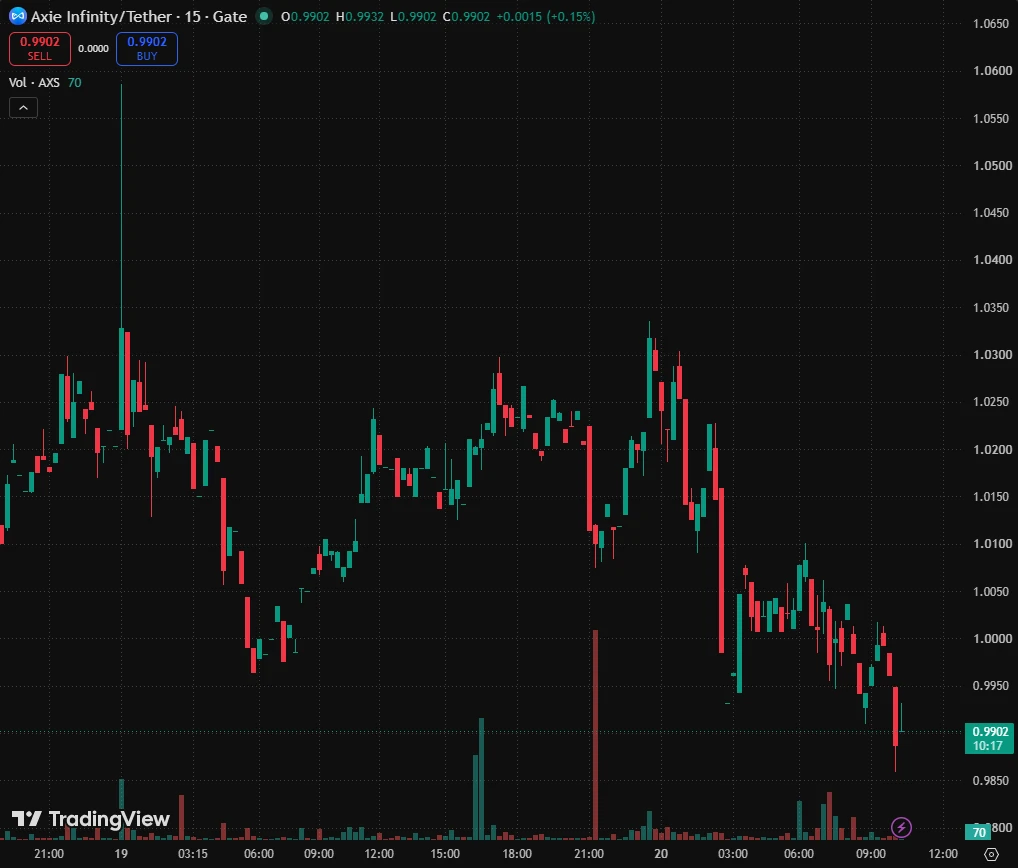Click the green volume label 70 on axis
The height and width of the screenshot is (868, 1018).
[979, 832]
